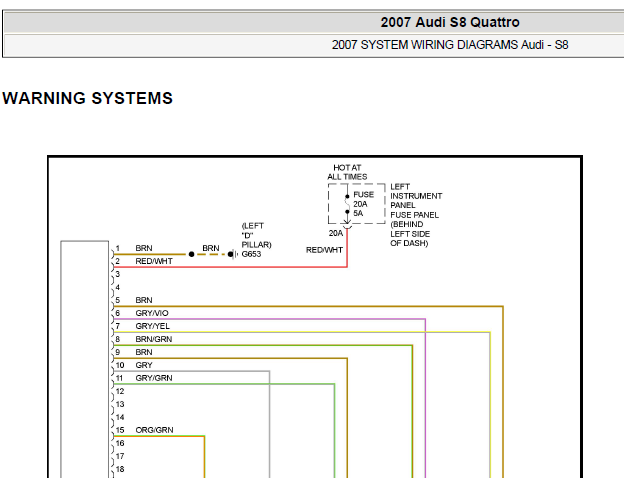
Task: Click connector pin number 14
Action: point(120,417)
